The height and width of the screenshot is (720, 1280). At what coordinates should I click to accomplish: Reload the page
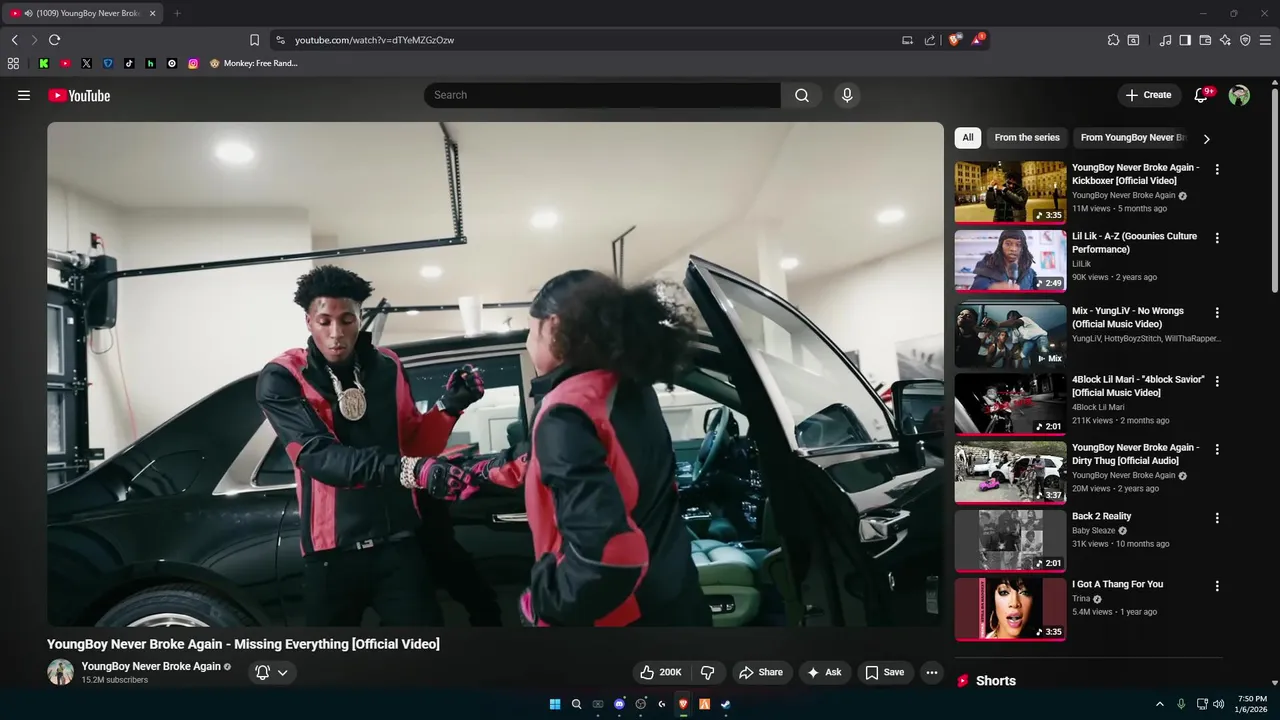54,40
